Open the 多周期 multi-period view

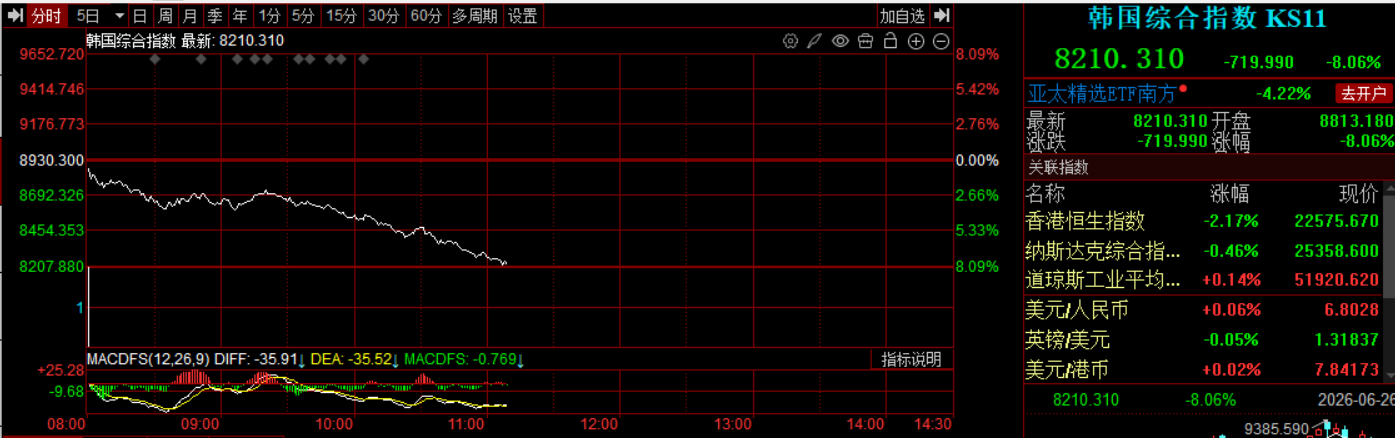(x=474, y=15)
